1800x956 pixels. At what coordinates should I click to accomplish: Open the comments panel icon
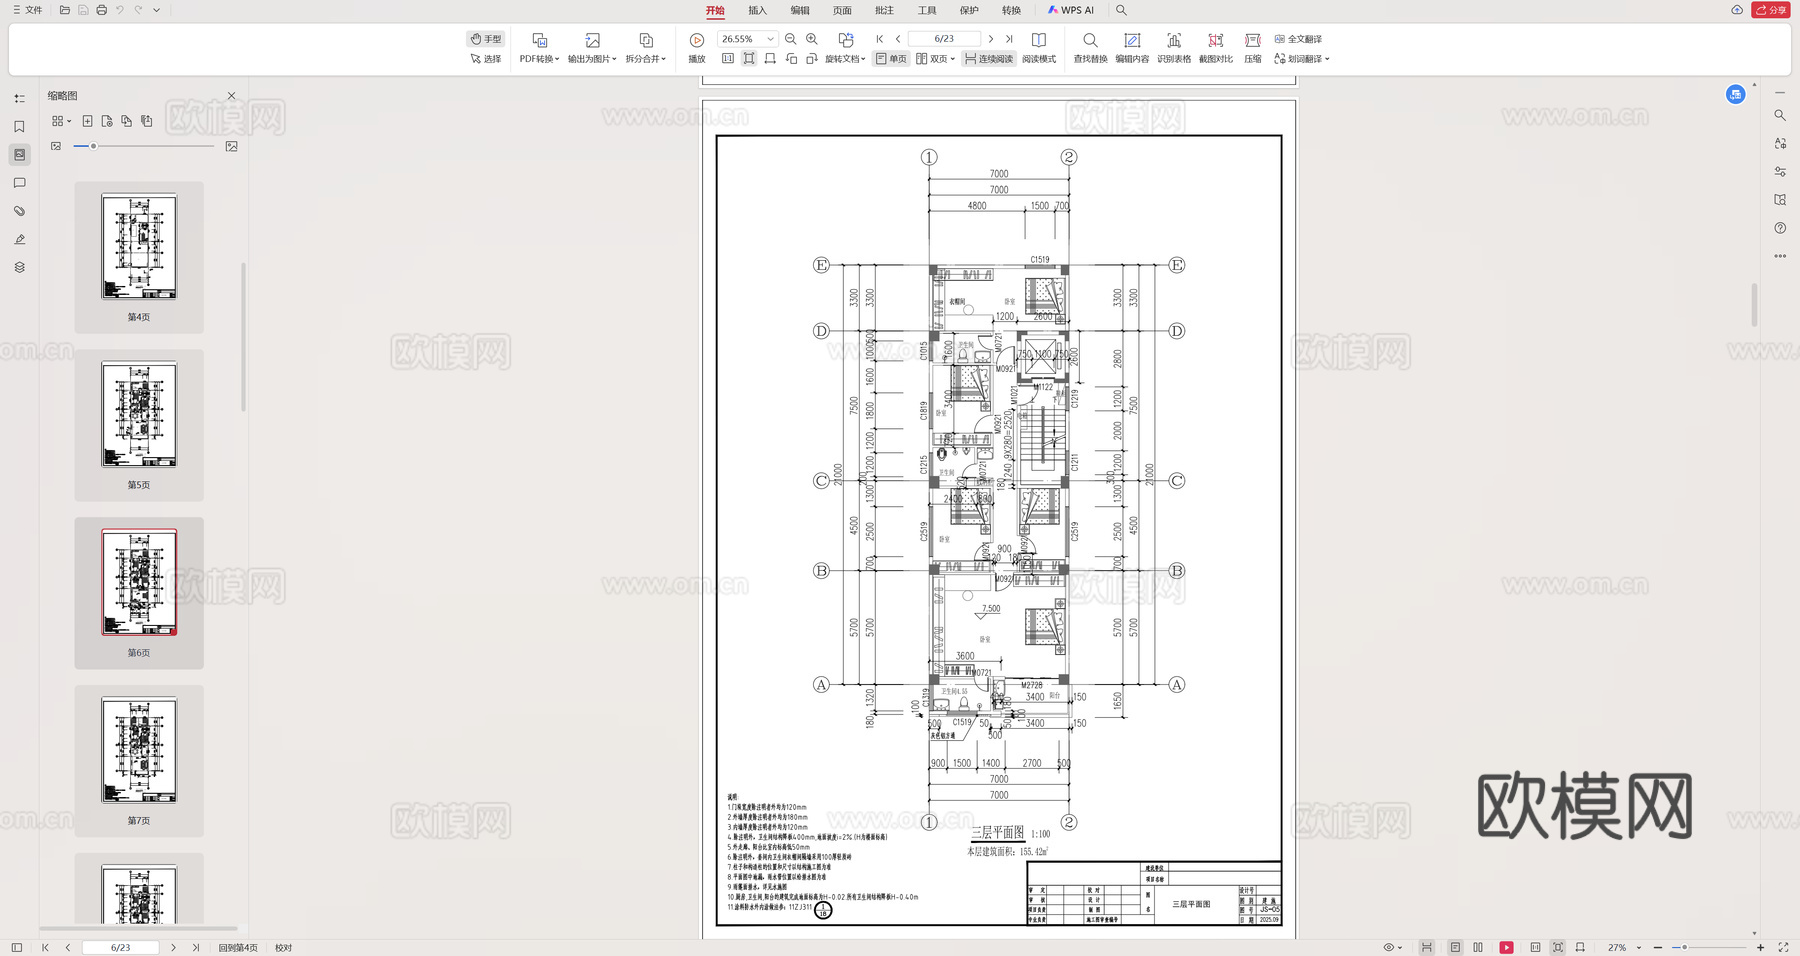(x=18, y=182)
